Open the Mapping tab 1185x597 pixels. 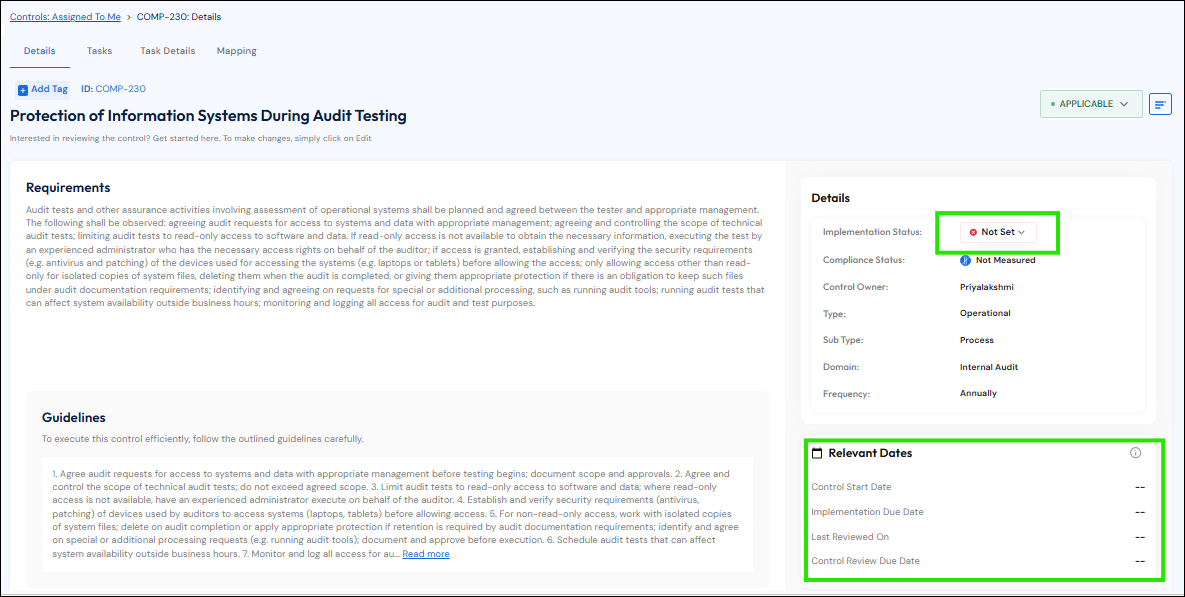tap(237, 51)
